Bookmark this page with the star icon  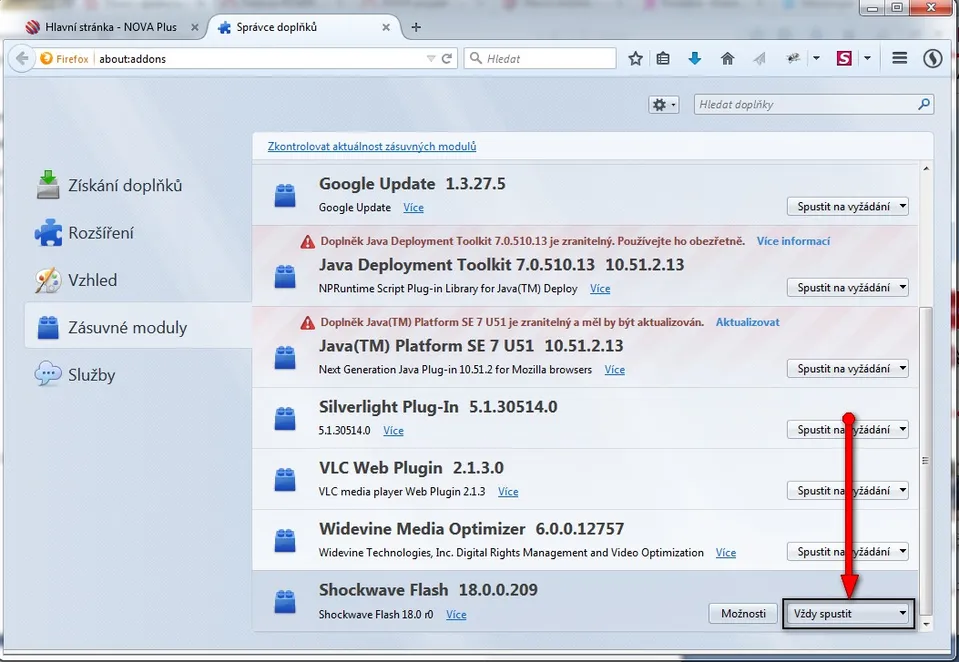635,59
